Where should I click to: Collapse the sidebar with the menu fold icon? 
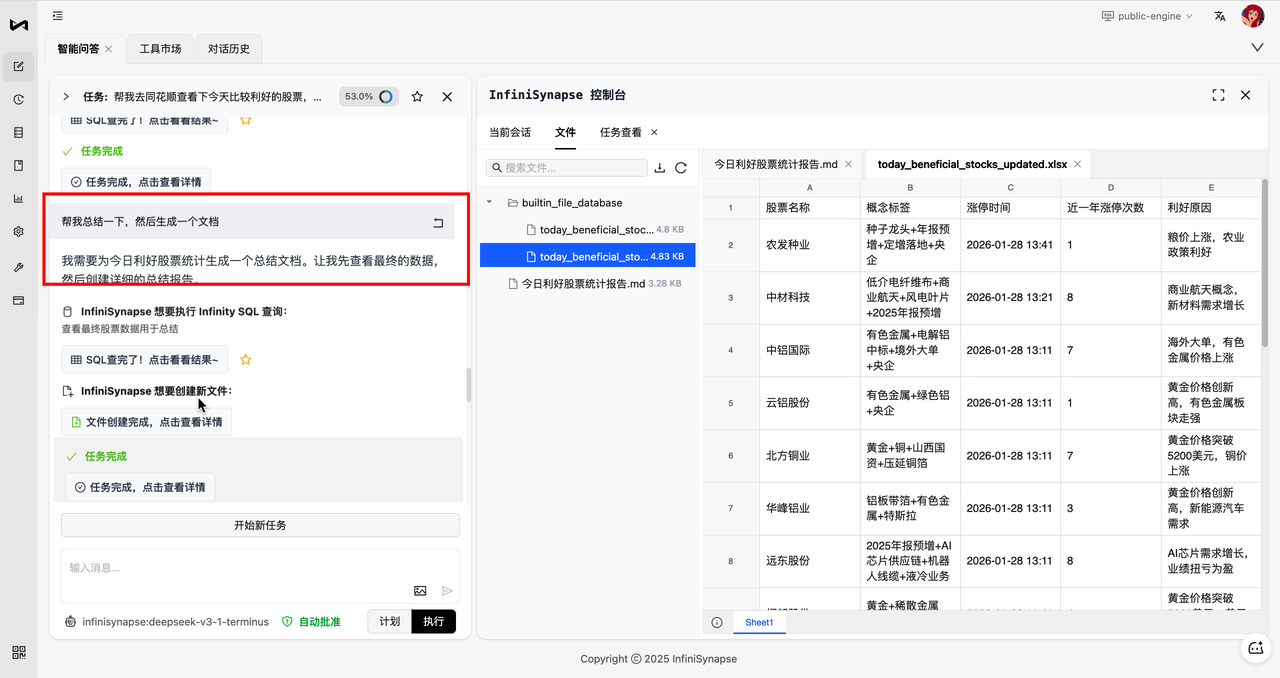58,16
